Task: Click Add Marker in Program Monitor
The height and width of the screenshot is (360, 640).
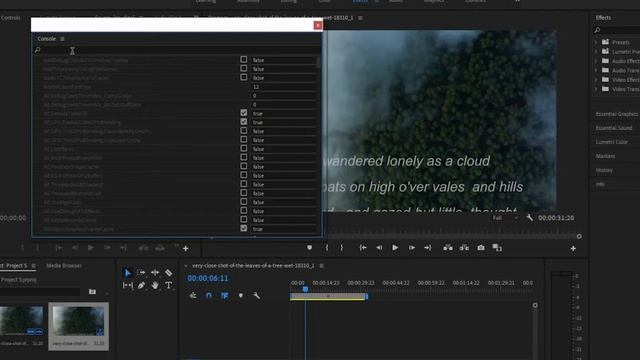Action: pyautogui.click(x=309, y=248)
